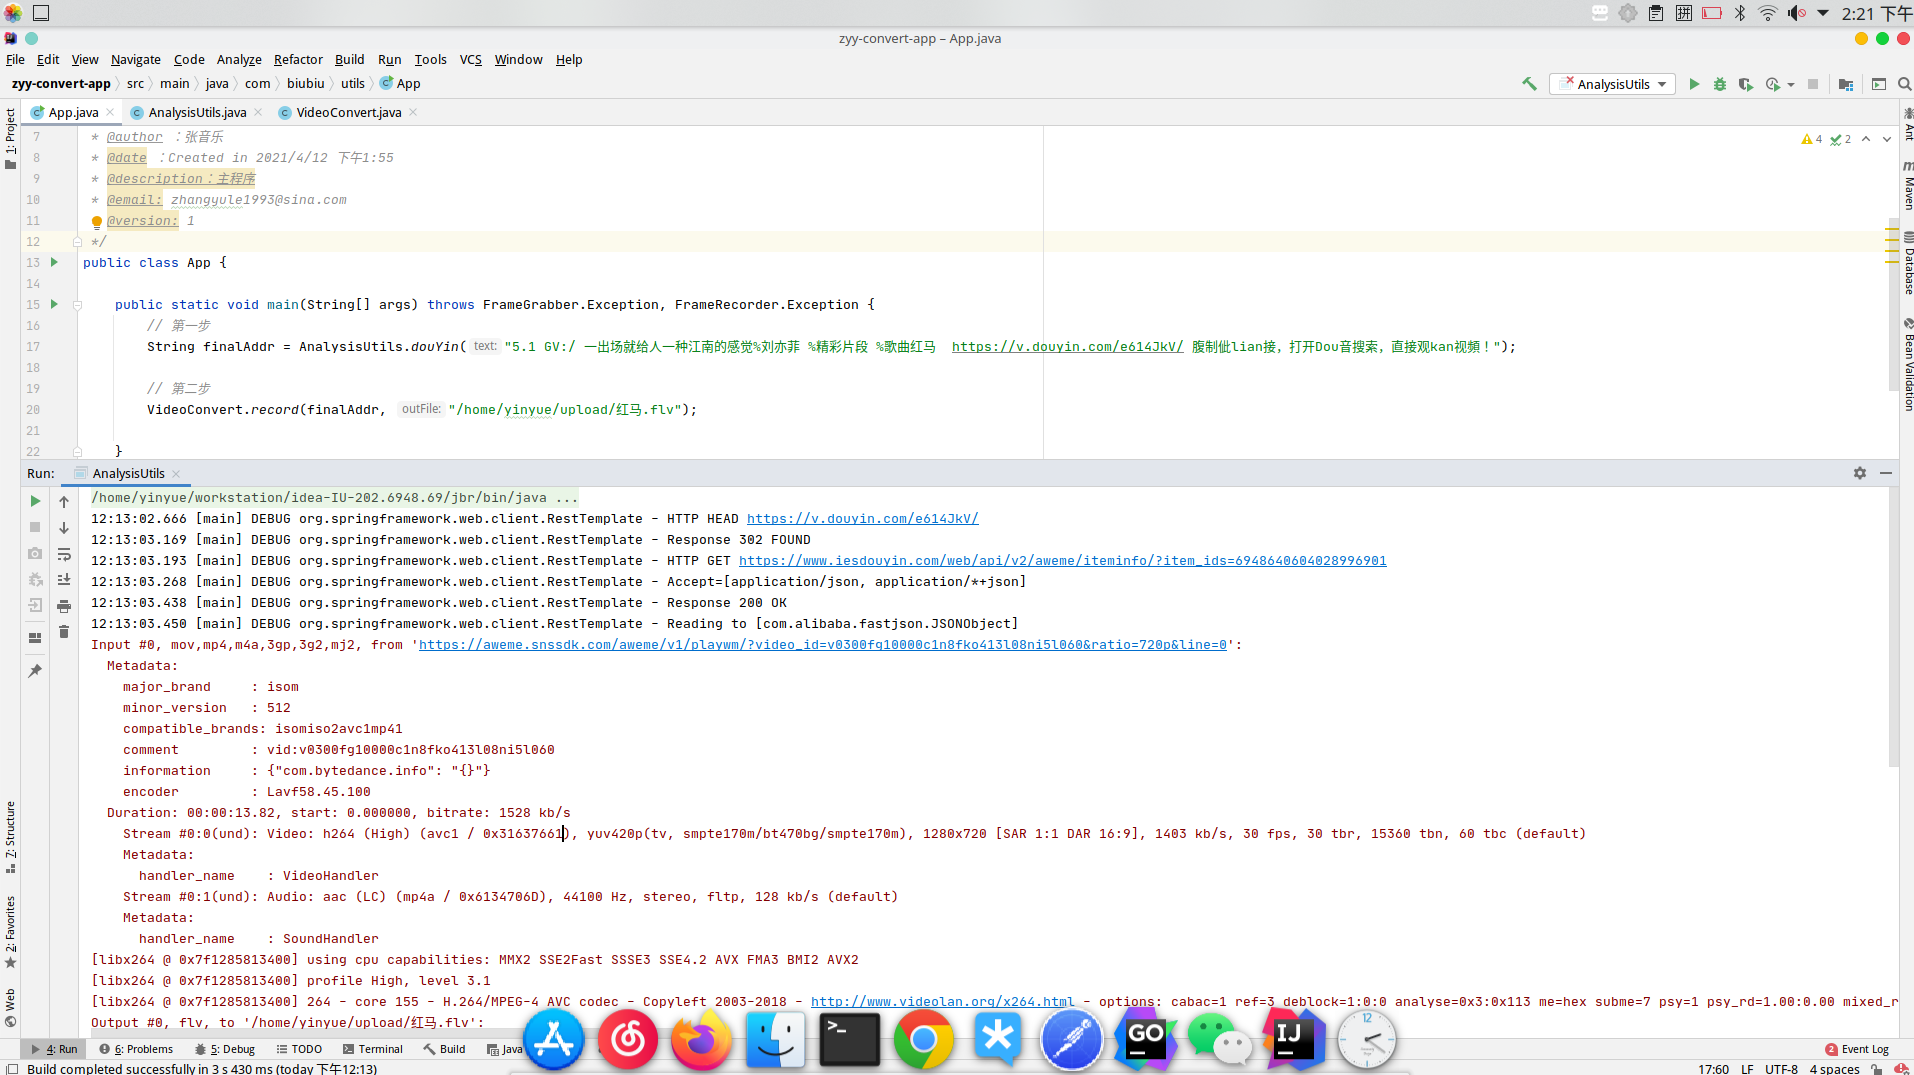
Task: Open the VCS menu
Action: coord(470,59)
